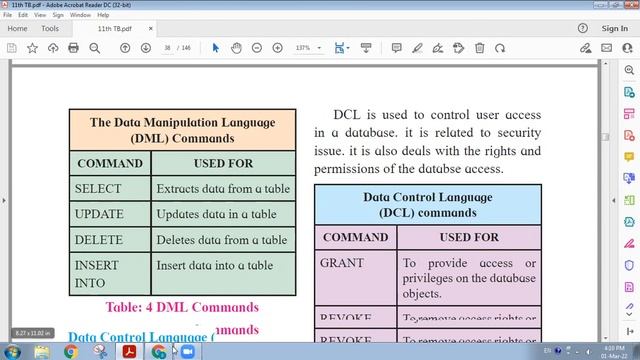
Task: Open Zoom app from taskbar
Action: click(x=188, y=351)
